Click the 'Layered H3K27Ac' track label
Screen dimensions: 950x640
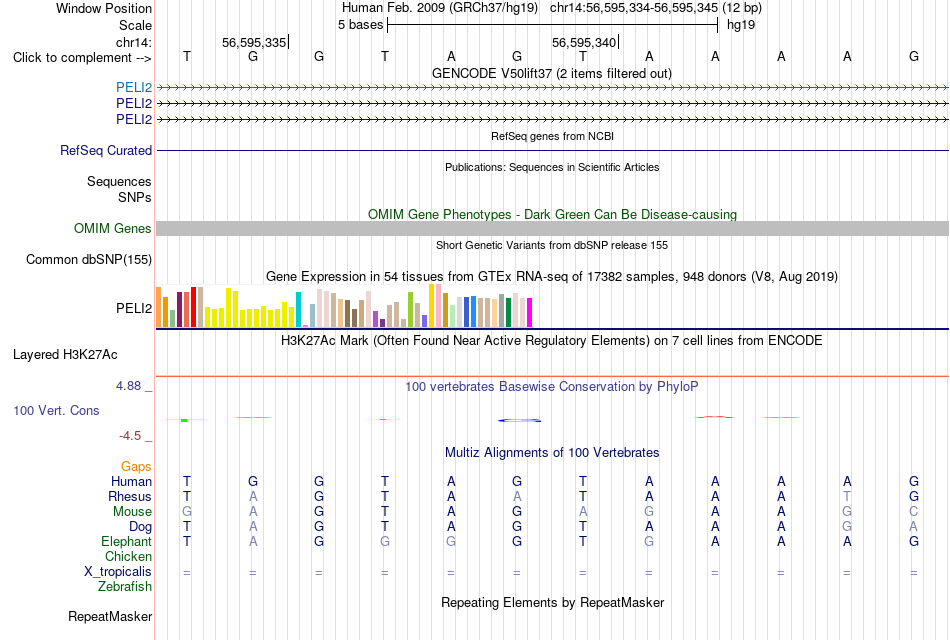tap(65, 355)
